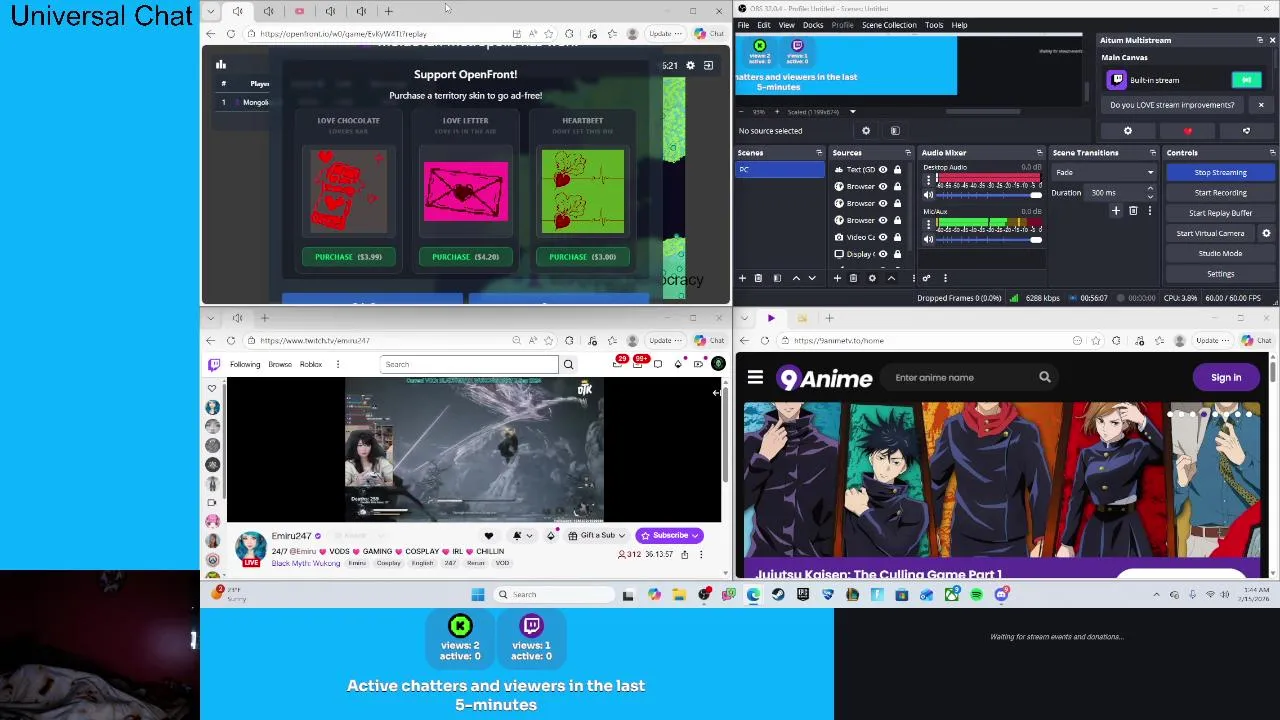The image size is (1280, 720).
Task: Open Twitch notifications inbox icon
Action: click(637, 364)
